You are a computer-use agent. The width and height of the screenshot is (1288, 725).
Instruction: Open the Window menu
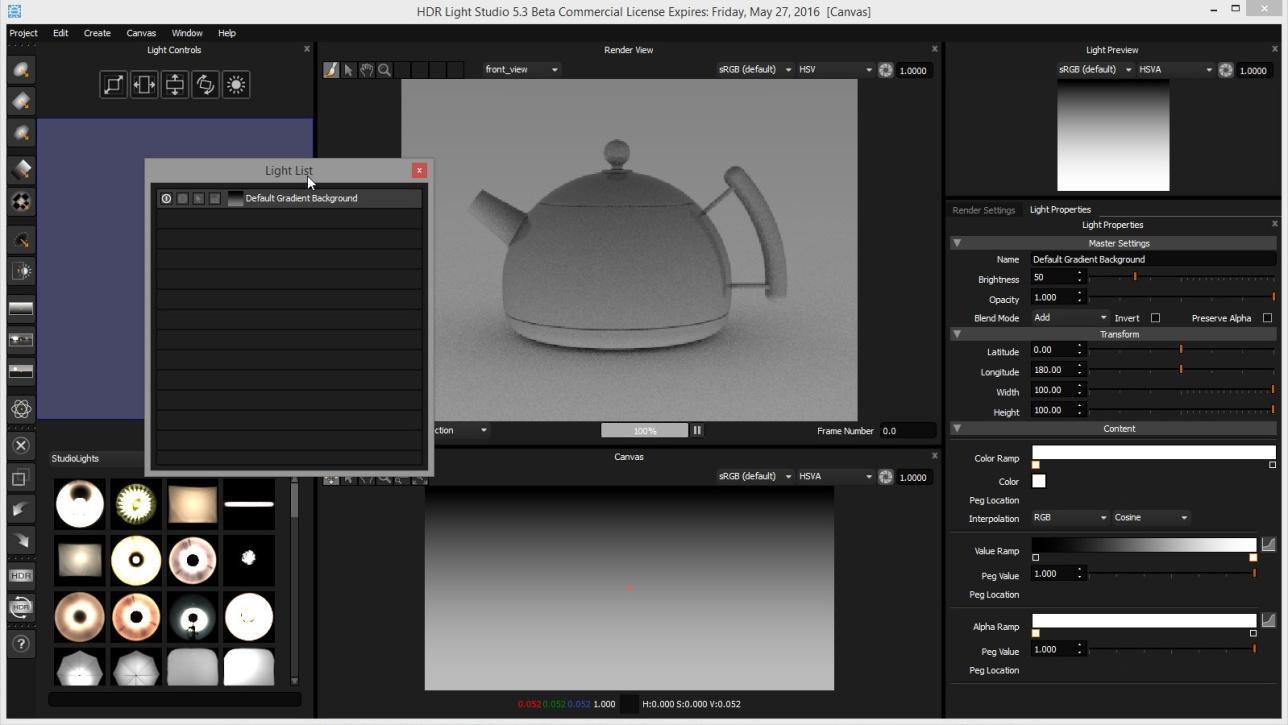187,33
